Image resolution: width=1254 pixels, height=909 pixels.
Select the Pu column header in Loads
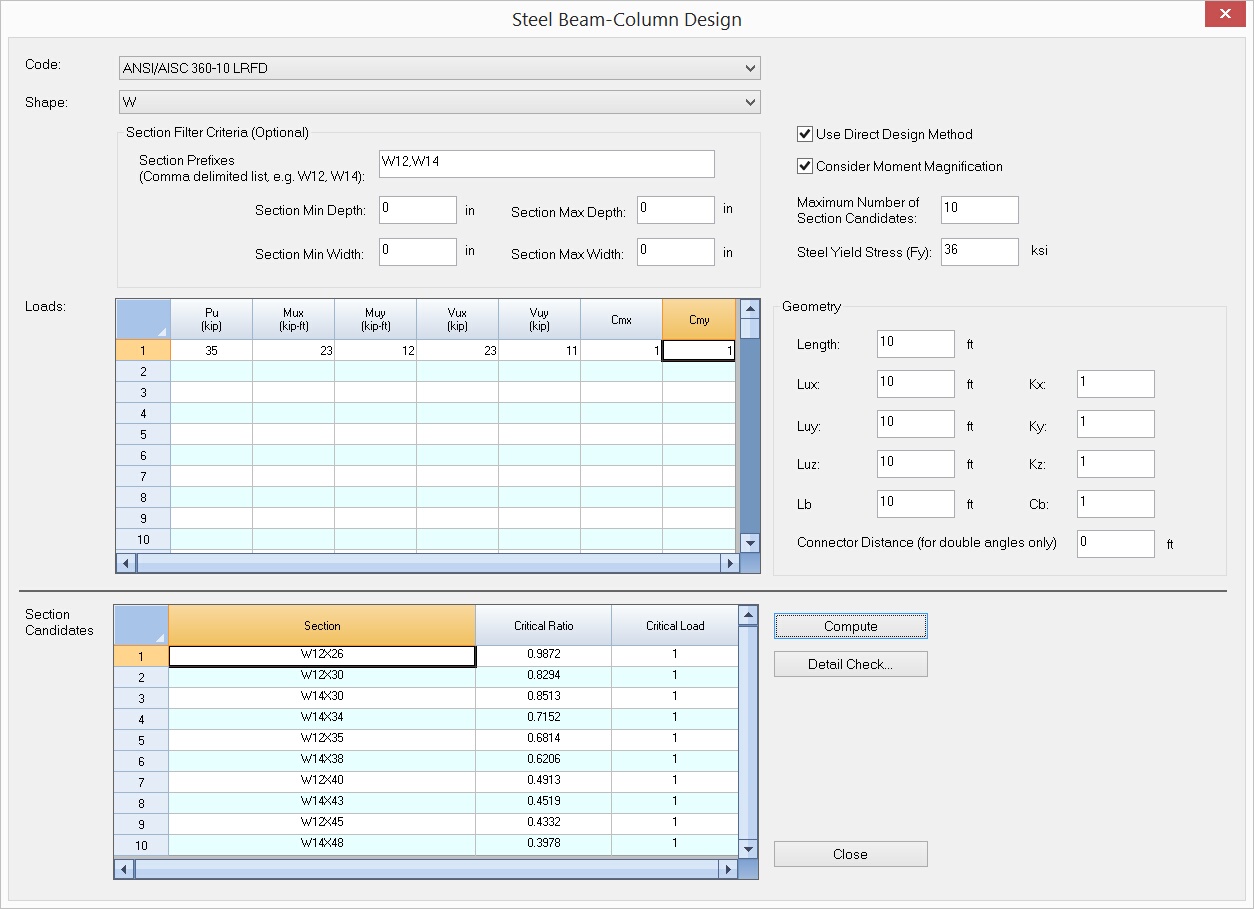click(211, 319)
